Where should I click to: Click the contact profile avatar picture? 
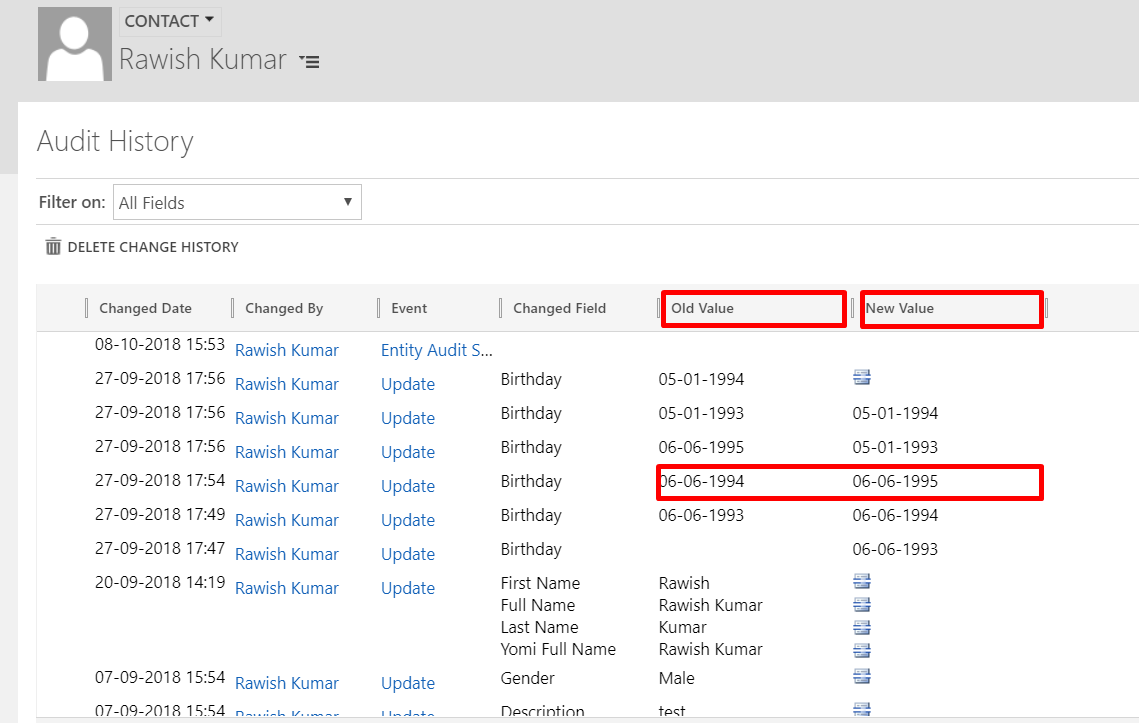click(x=75, y=44)
